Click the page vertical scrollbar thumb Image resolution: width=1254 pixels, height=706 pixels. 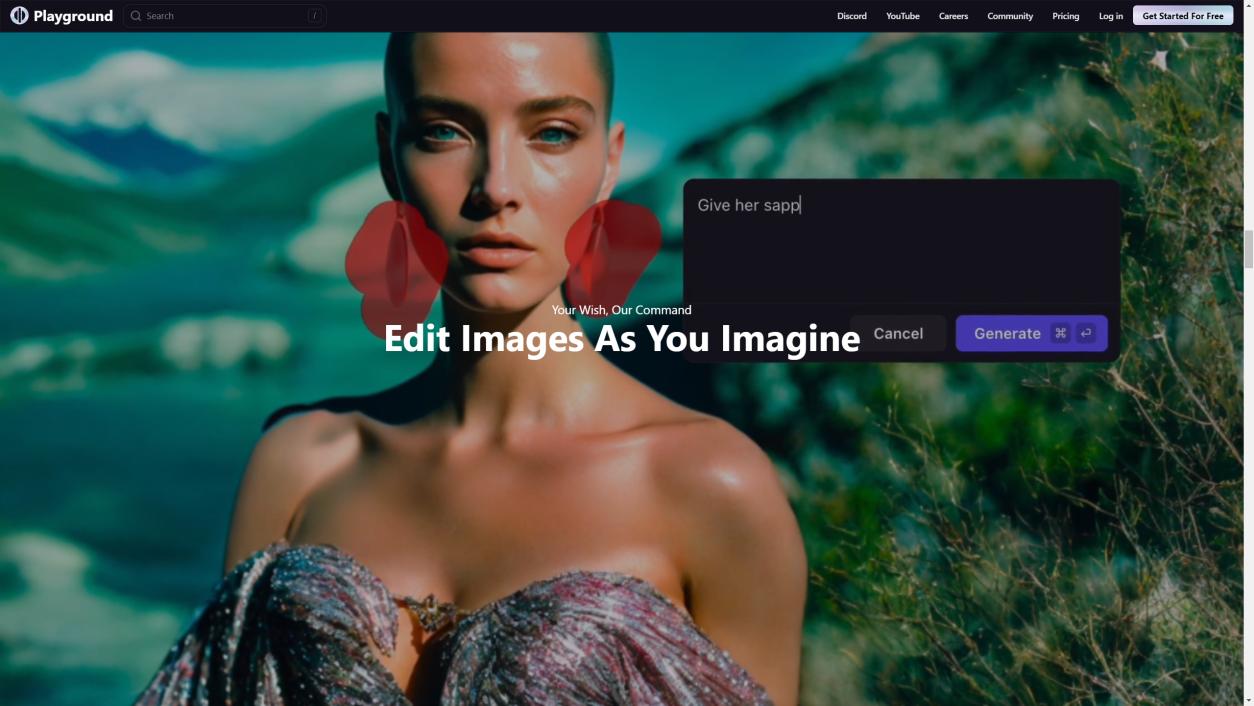[1248, 248]
